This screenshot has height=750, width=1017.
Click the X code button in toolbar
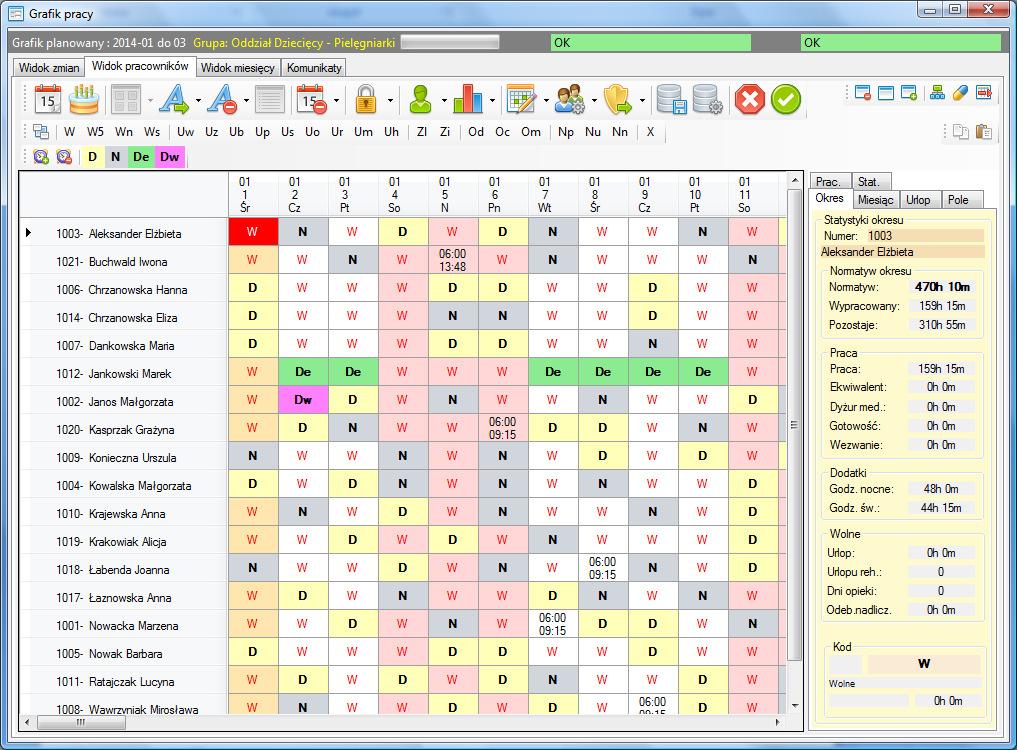(x=651, y=132)
